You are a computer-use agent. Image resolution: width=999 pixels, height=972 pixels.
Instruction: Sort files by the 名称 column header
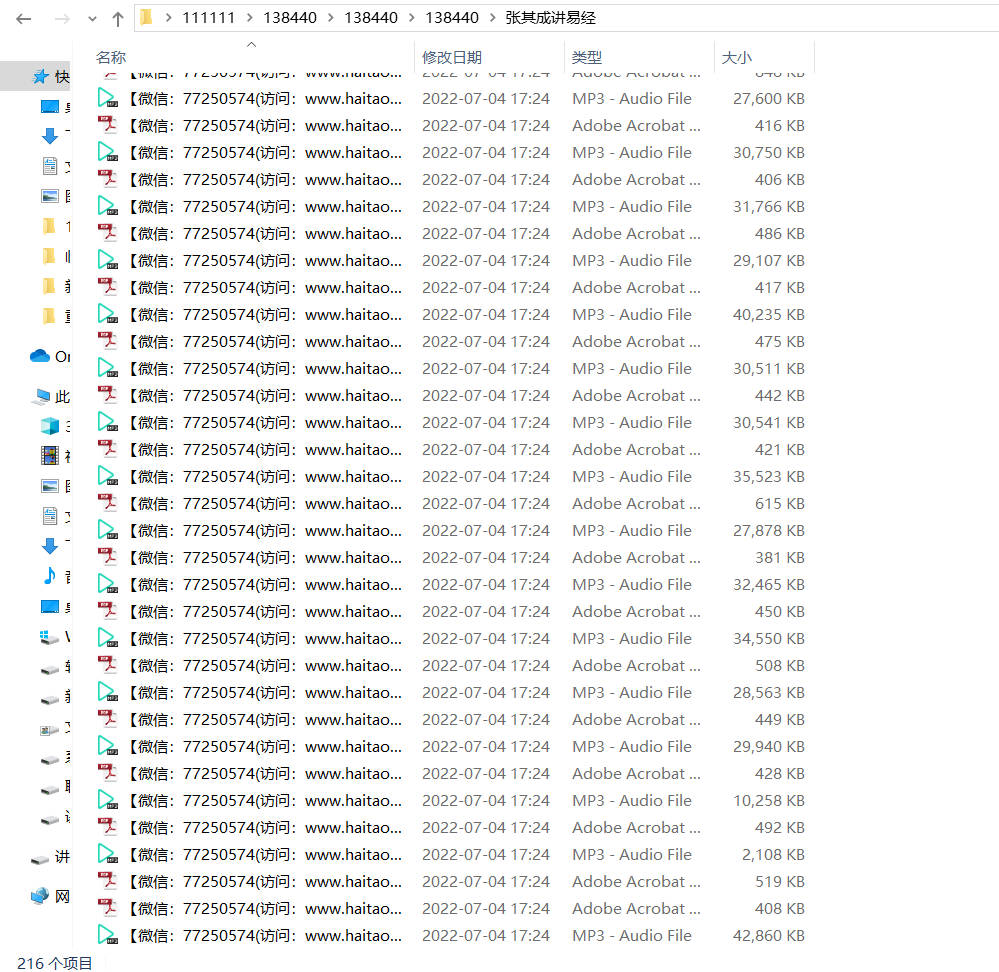click(x=111, y=57)
